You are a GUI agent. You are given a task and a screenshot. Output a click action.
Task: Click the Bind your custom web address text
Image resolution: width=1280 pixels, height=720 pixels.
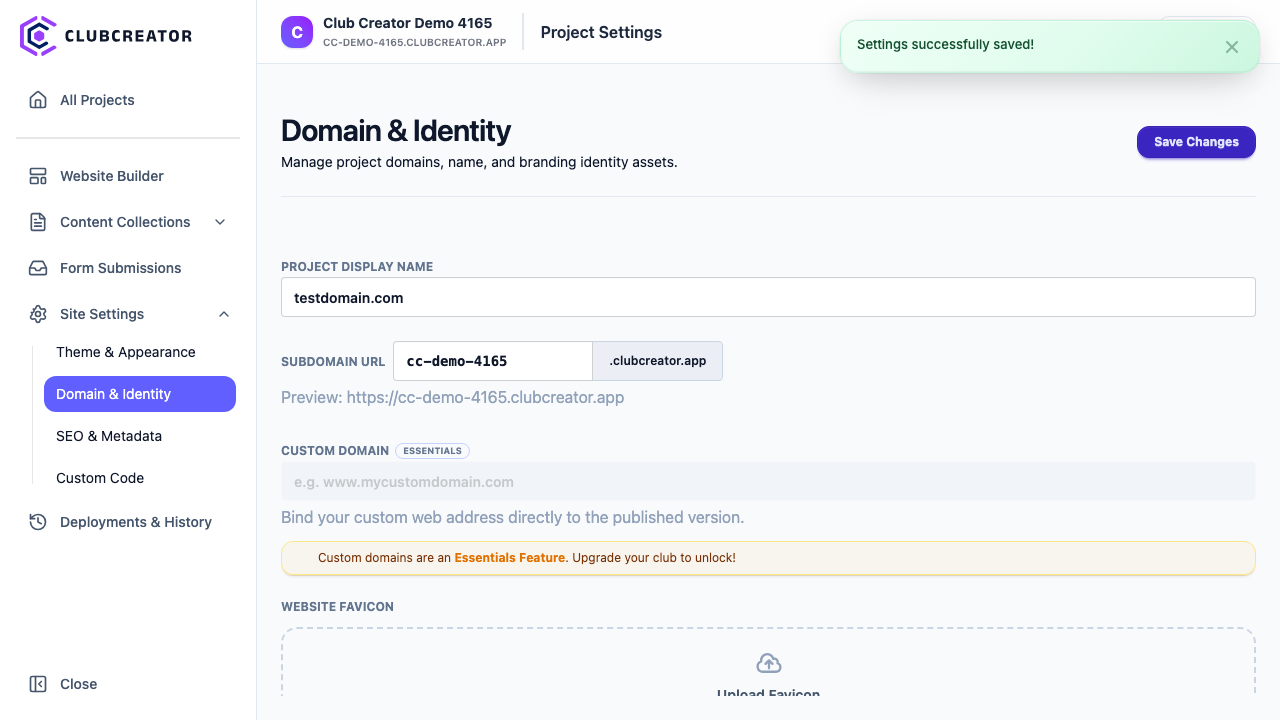pyautogui.click(x=512, y=518)
